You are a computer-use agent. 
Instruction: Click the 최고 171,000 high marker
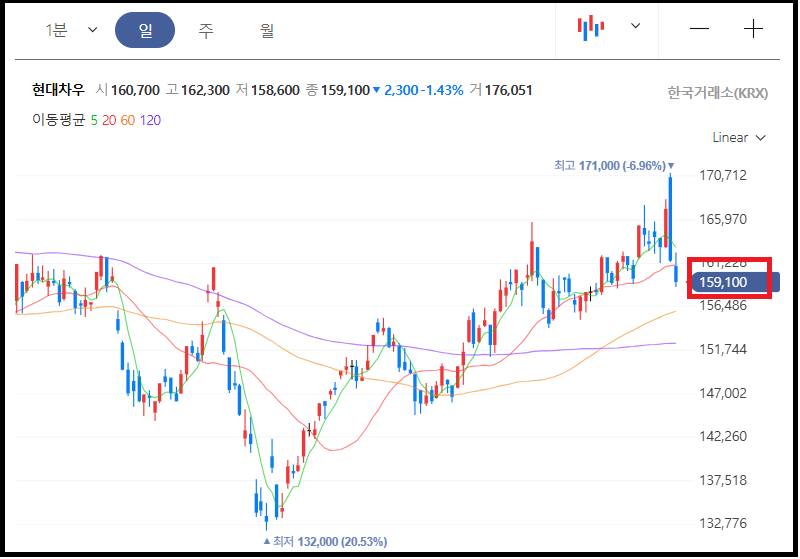pyautogui.click(x=614, y=166)
